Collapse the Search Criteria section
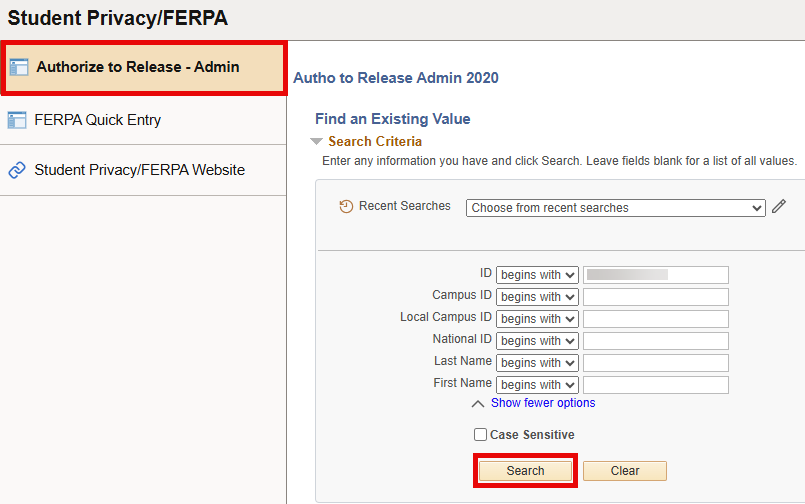The image size is (805, 504). pyautogui.click(x=317, y=142)
